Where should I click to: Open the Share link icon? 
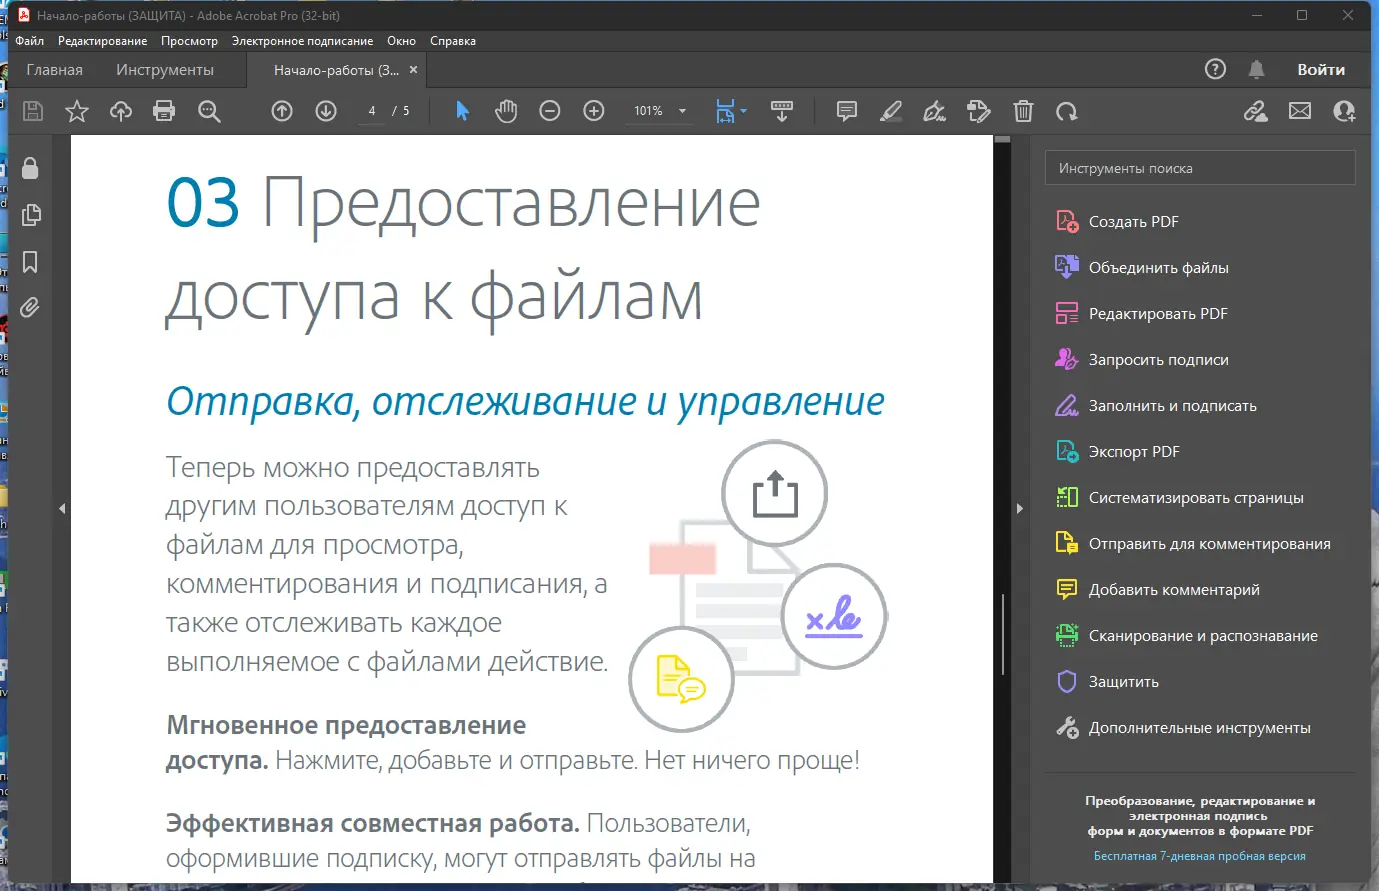[x=1256, y=111]
